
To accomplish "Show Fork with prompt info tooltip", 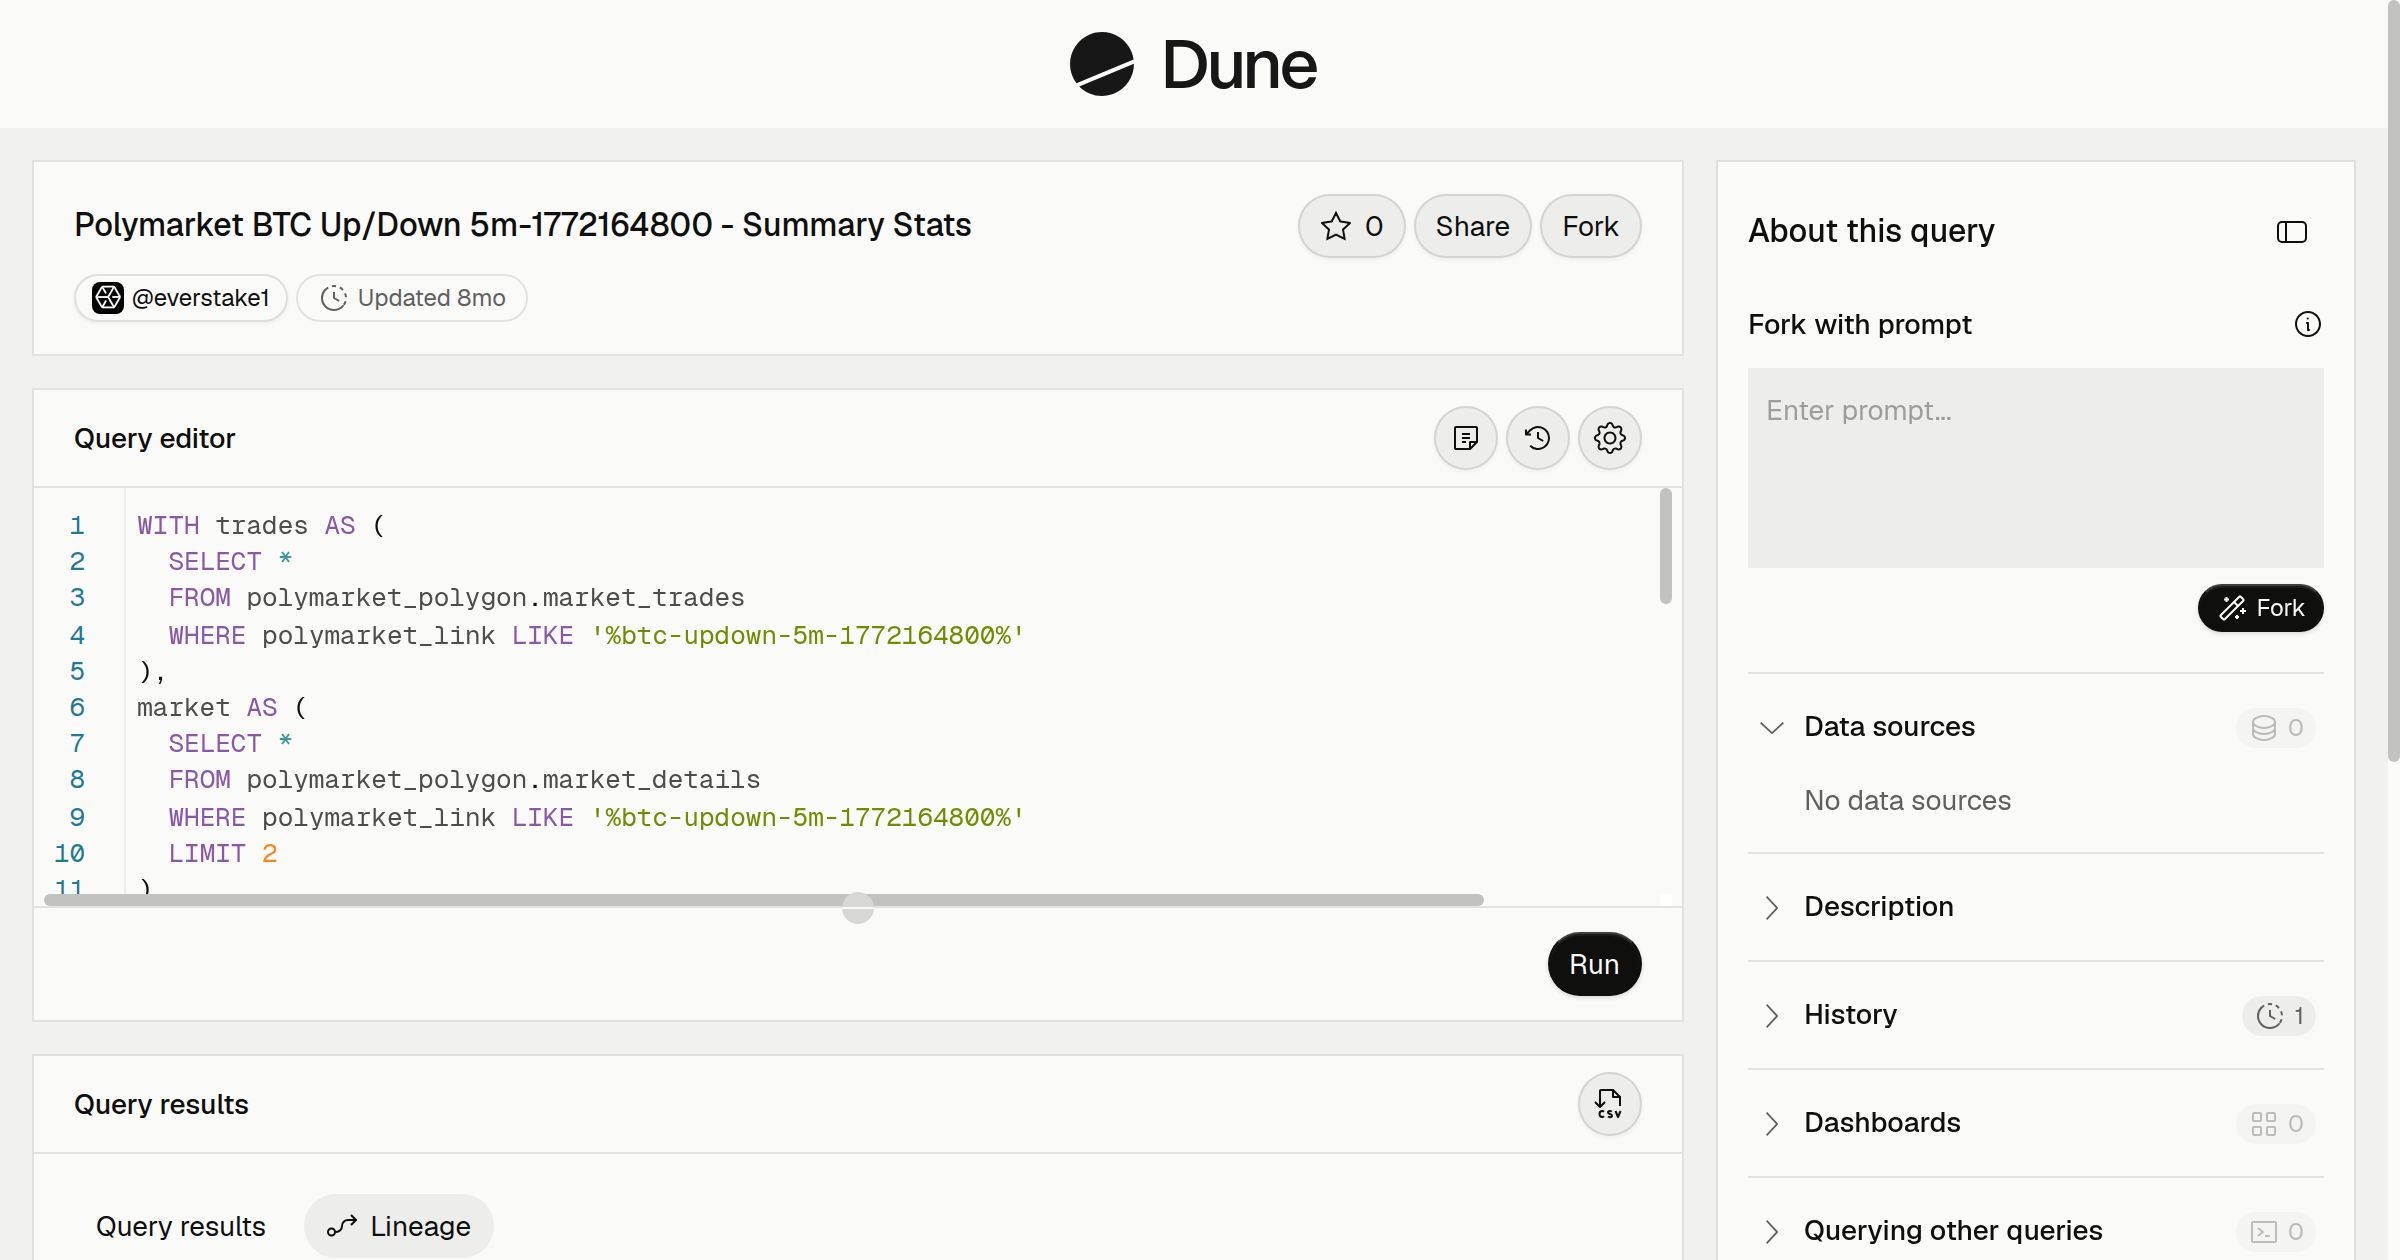I will click(x=2307, y=324).
